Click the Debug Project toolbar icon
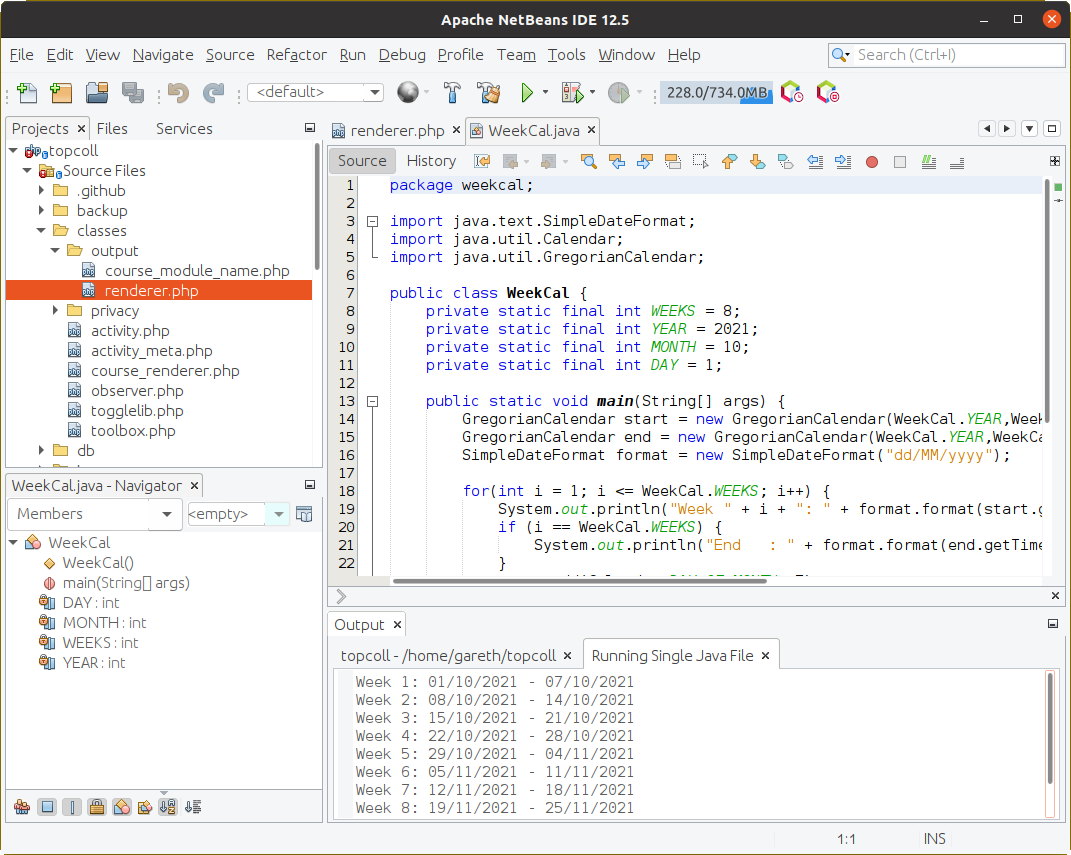This screenshot has width=1071, height=855. [572, 92]
